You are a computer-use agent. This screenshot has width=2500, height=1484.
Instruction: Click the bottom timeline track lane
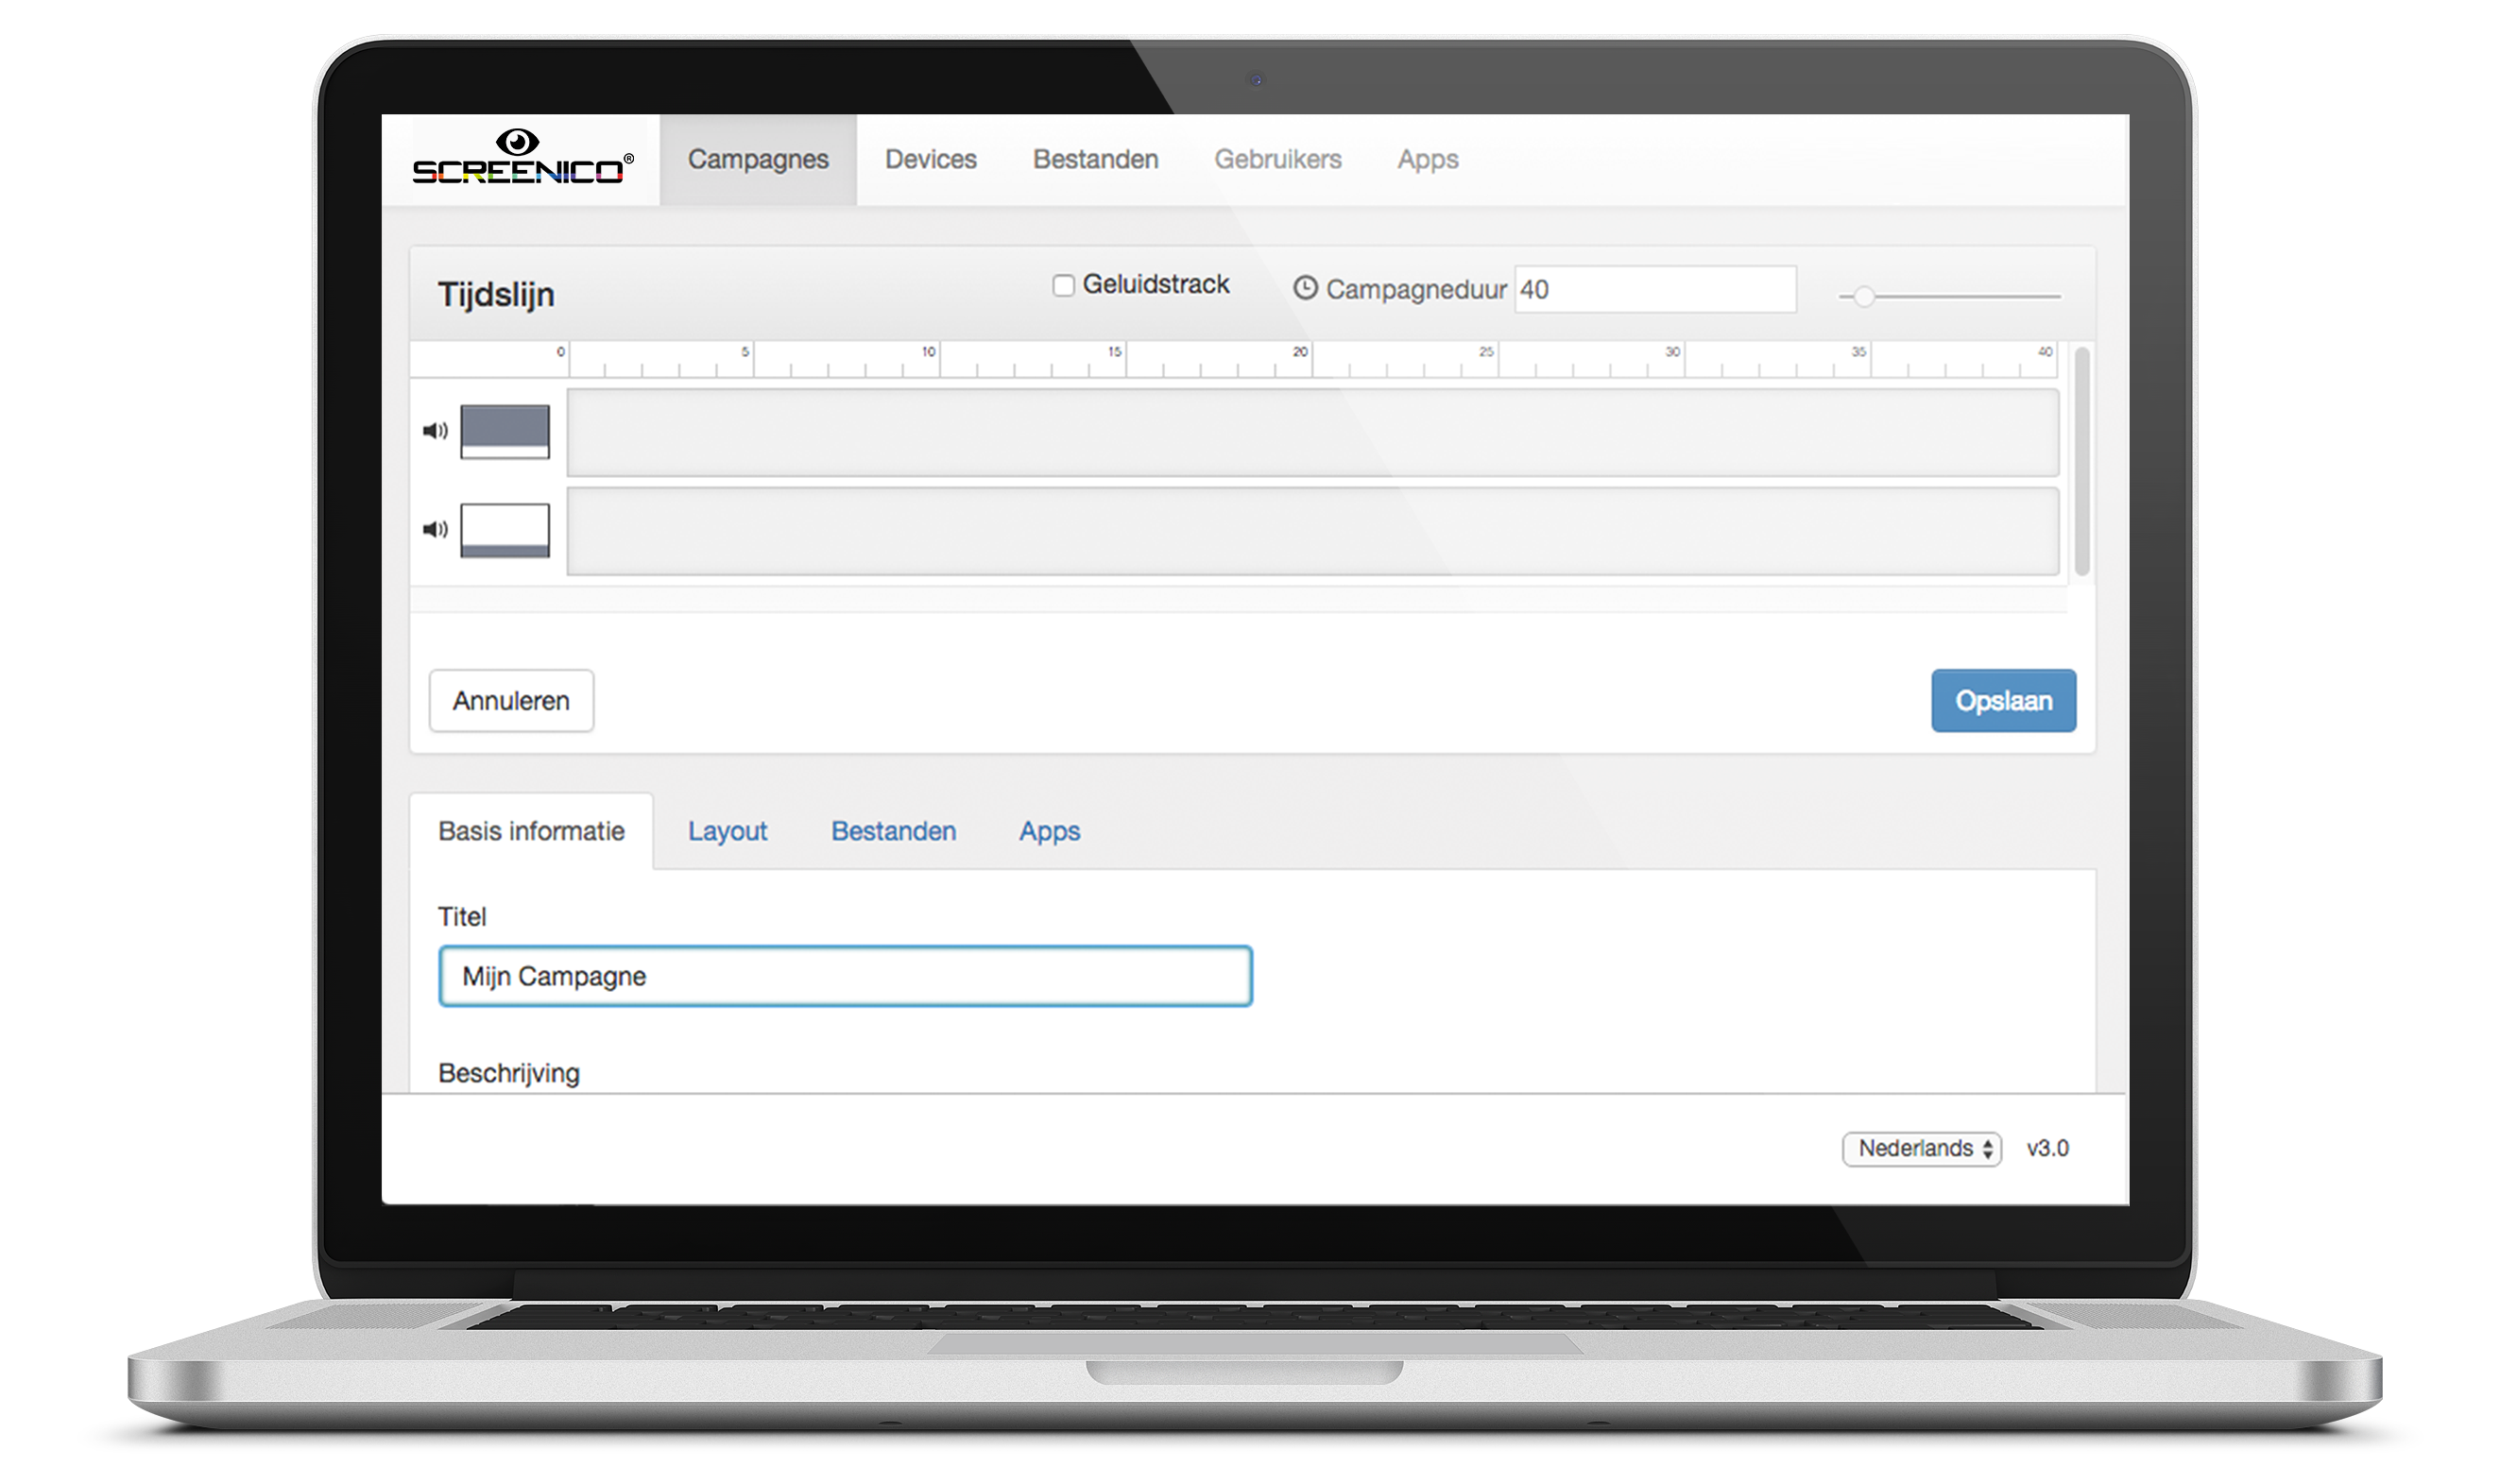pyautogui.click(x=1313, y=531)
